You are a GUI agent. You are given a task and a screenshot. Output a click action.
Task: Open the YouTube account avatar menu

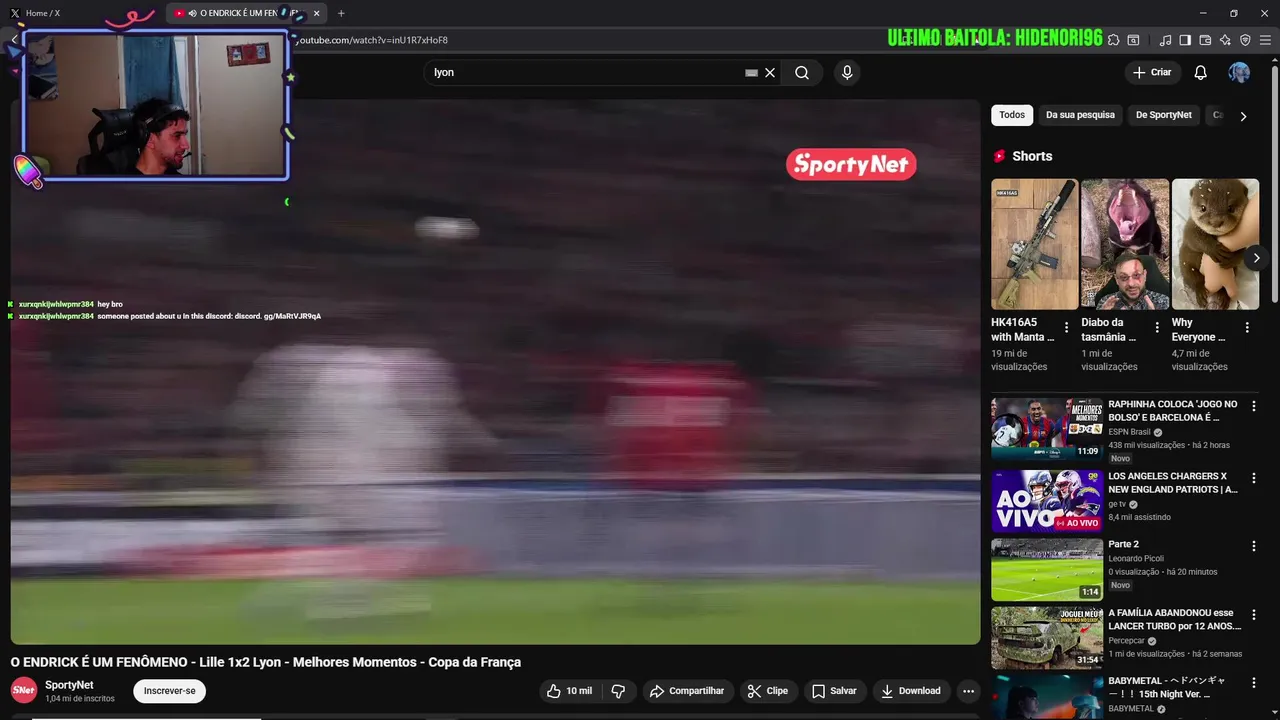1239,72
